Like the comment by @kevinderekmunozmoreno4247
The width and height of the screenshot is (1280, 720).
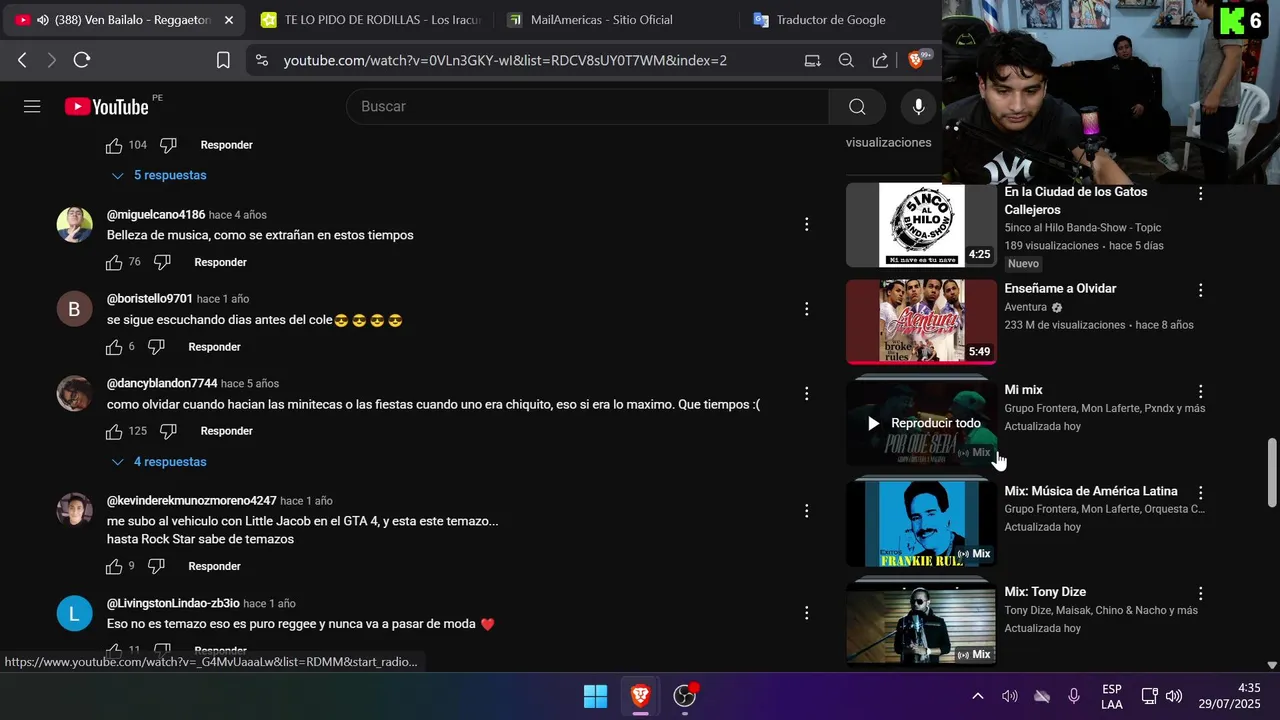pyautogui.click(x=114, y=566)
